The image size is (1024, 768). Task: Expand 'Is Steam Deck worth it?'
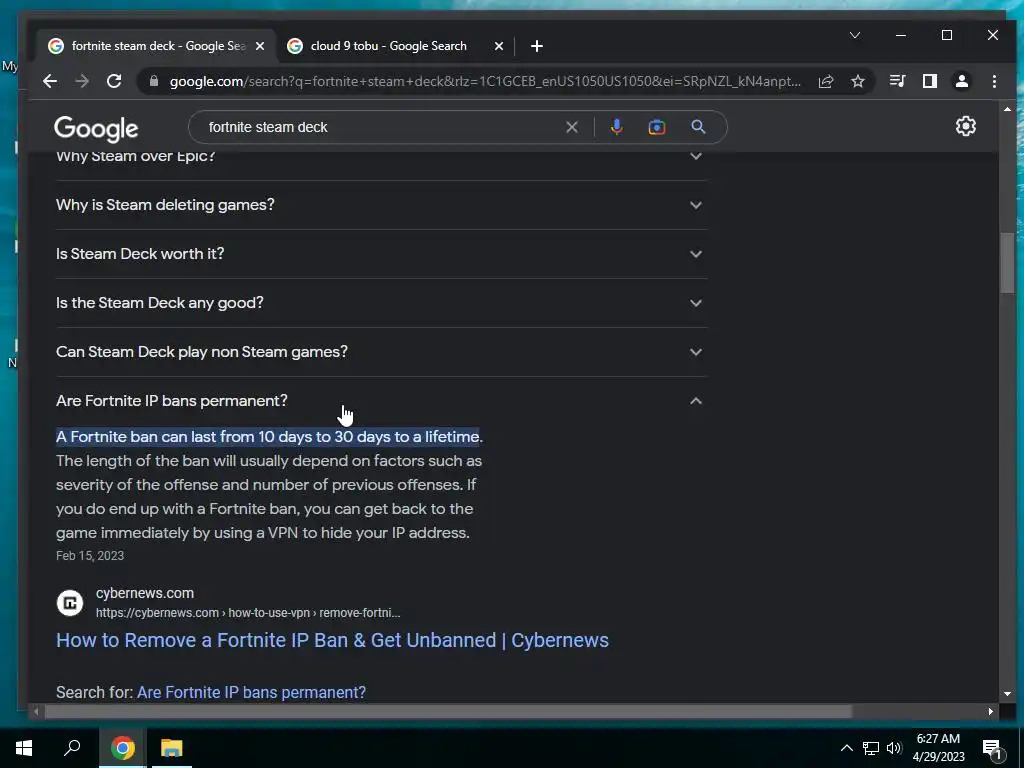(381, 254)
